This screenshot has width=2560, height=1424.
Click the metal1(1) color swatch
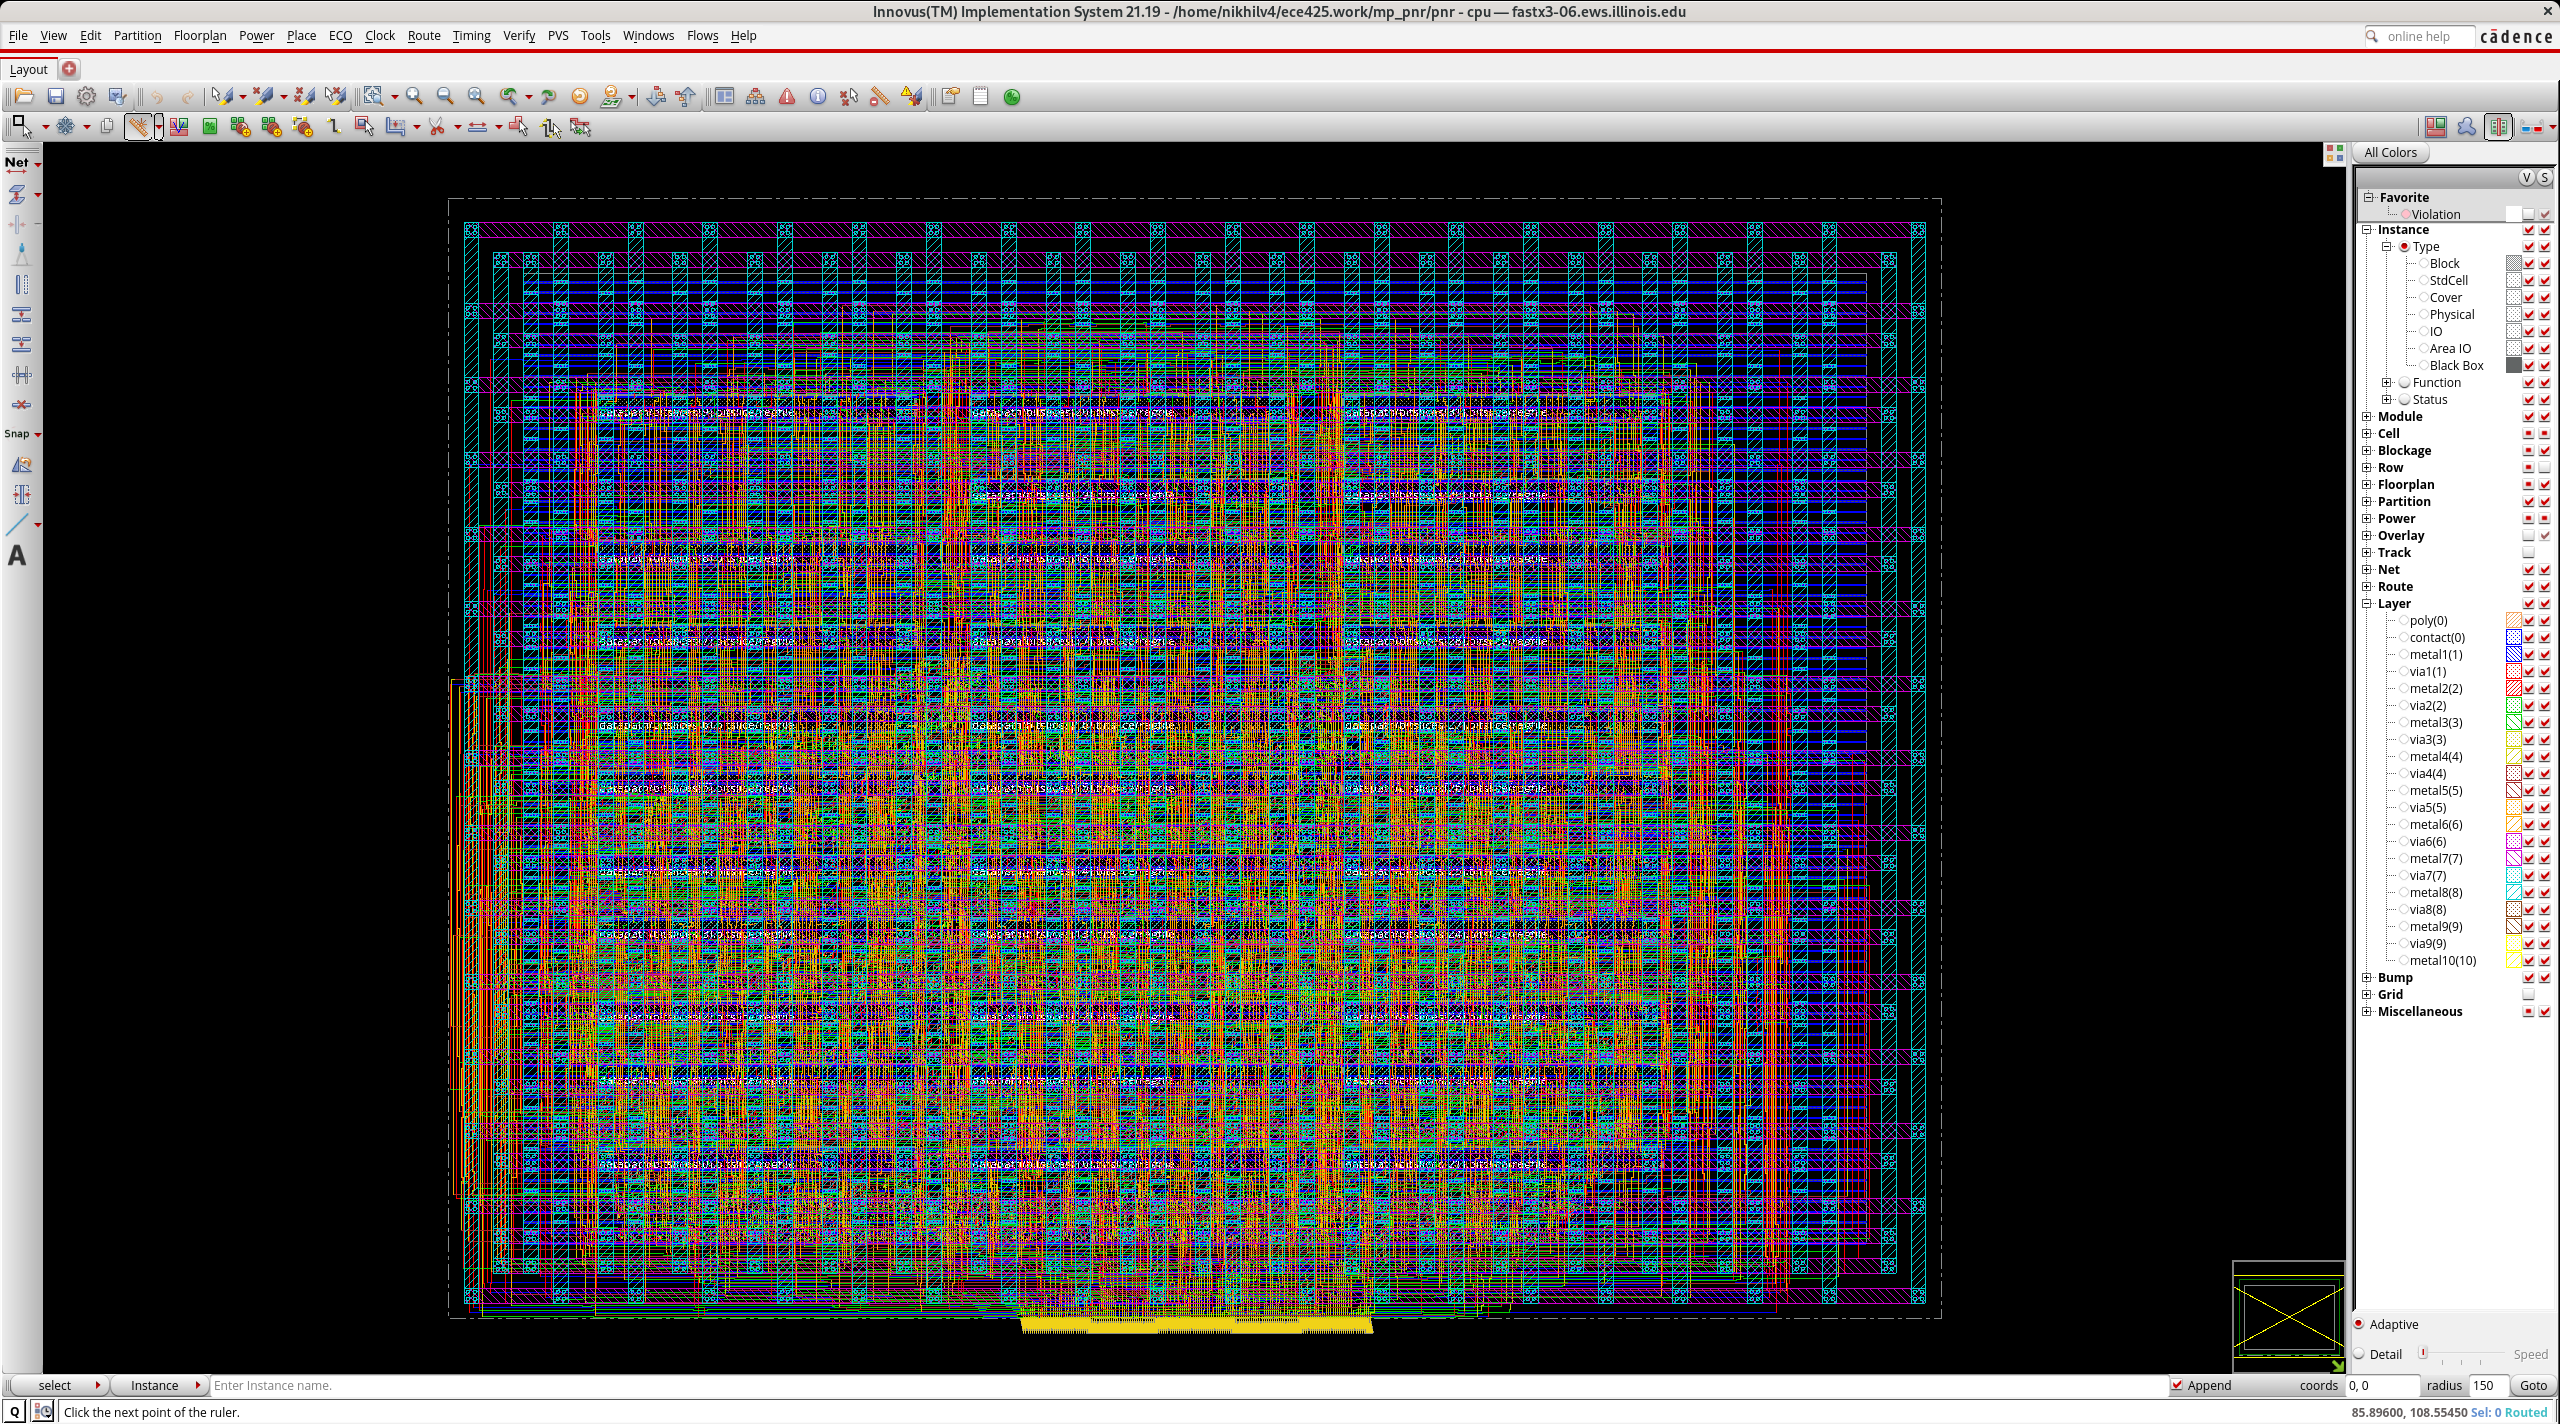pyautogui.click(x=2513, y=654)
